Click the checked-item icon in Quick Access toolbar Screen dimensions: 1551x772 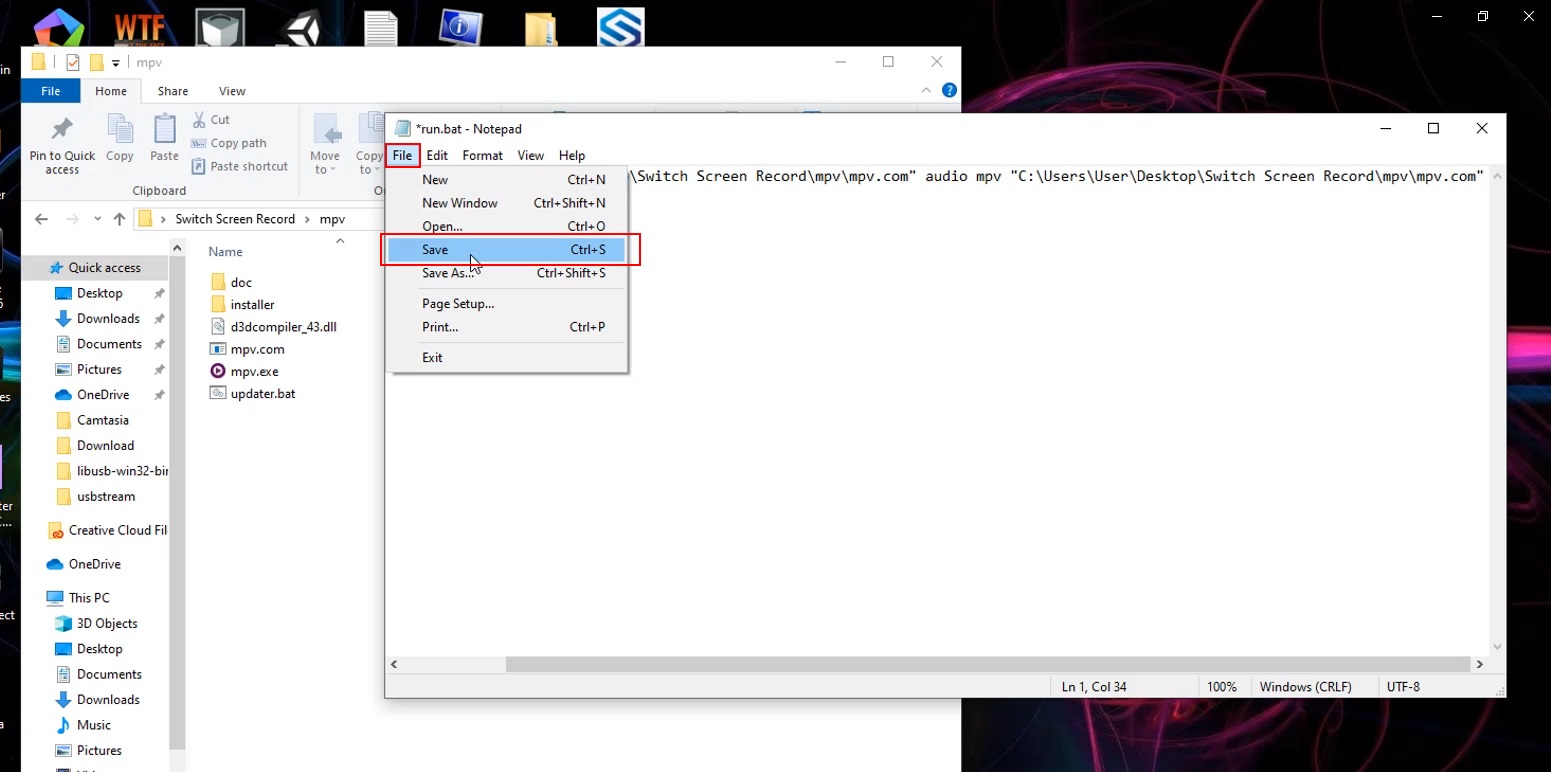tap(72, 61)
